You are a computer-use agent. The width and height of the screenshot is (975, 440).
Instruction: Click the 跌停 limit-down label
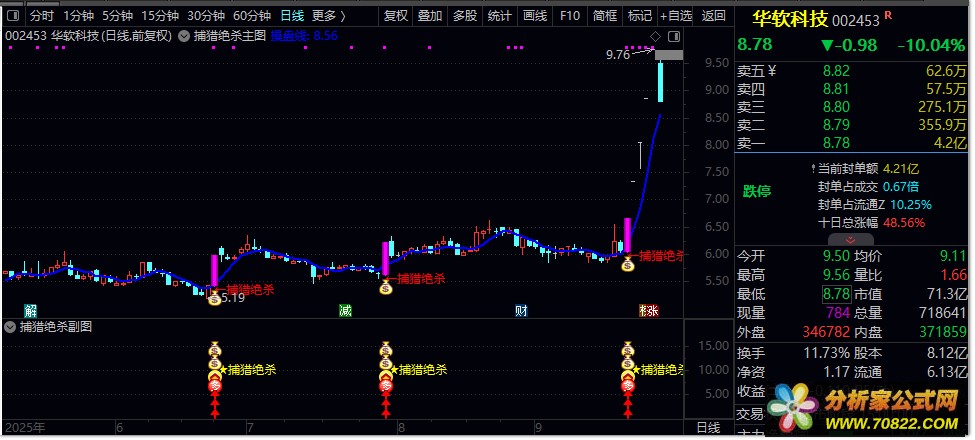757,191
